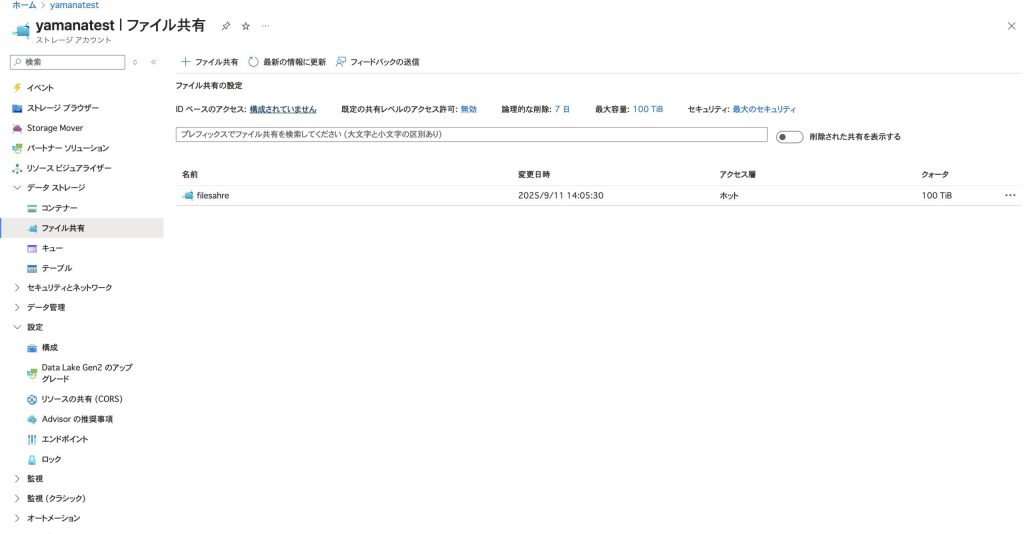Screen dimensions: 1024x534
Task: Expand the セキュリティとネットワーク section
Action: point(17,287)
